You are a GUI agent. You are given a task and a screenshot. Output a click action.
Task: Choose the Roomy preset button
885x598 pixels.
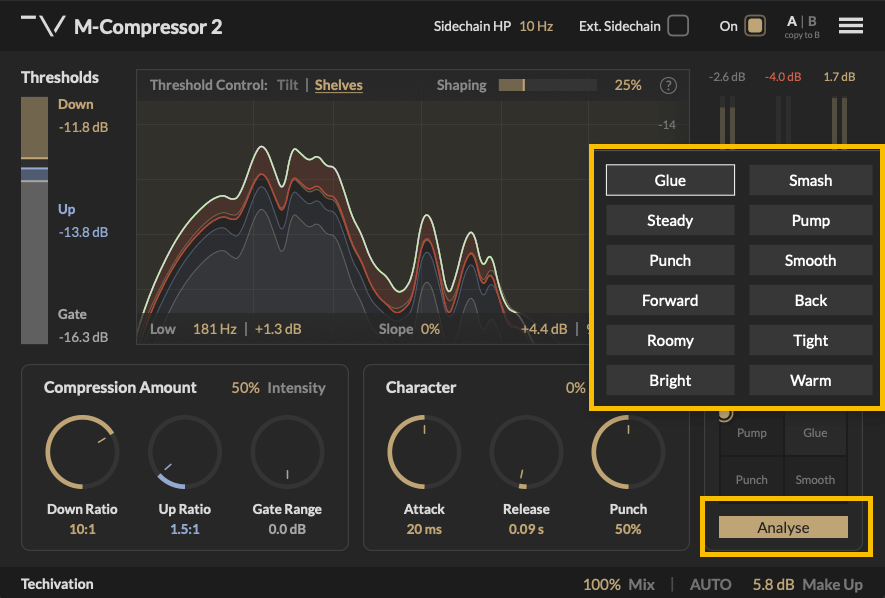(670, 340)
